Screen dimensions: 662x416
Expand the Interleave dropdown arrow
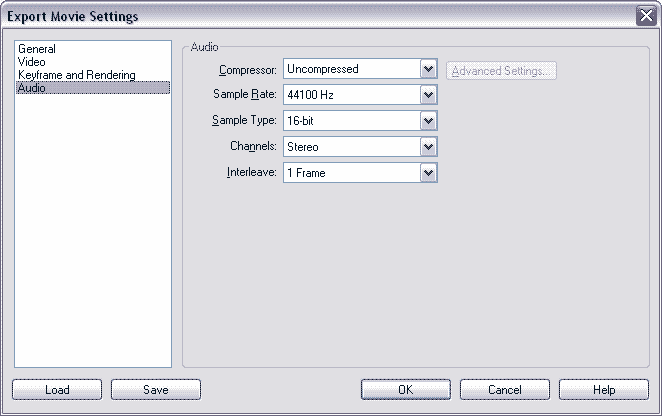point(429,173)
